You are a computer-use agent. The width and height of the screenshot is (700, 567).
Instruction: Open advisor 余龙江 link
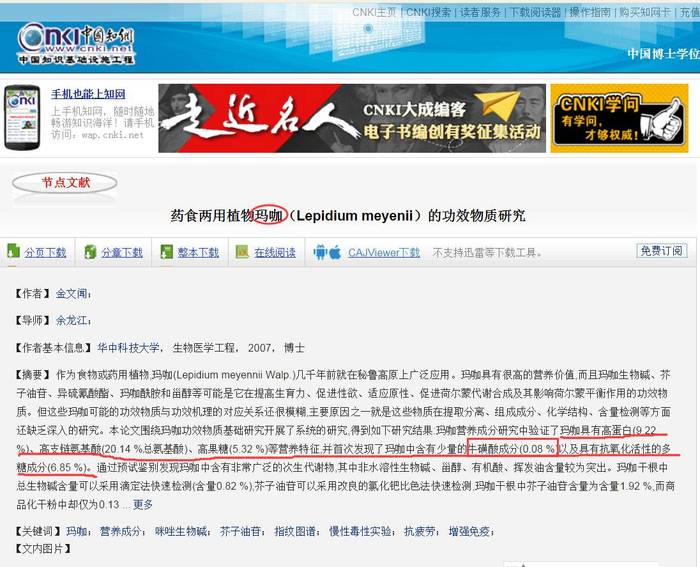71,321
